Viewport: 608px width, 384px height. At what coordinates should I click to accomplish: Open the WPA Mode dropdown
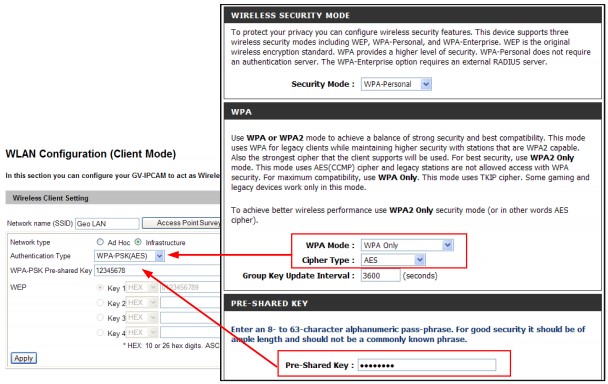(407, 245)
